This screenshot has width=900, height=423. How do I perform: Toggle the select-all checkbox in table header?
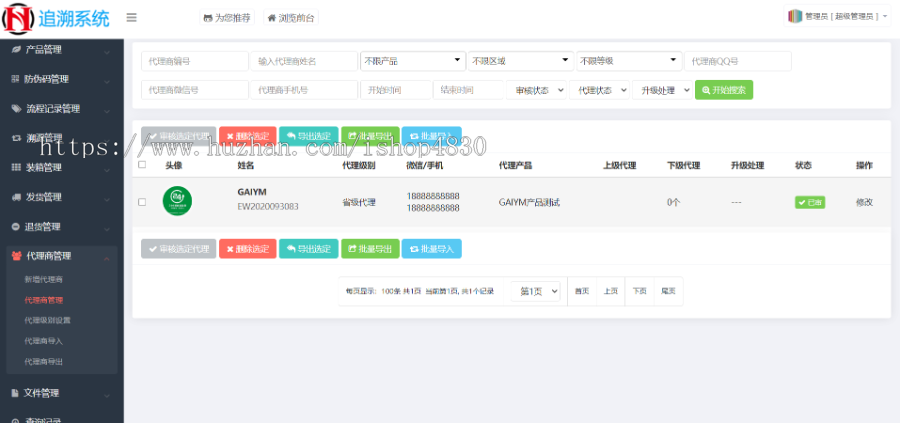(142, 165)
